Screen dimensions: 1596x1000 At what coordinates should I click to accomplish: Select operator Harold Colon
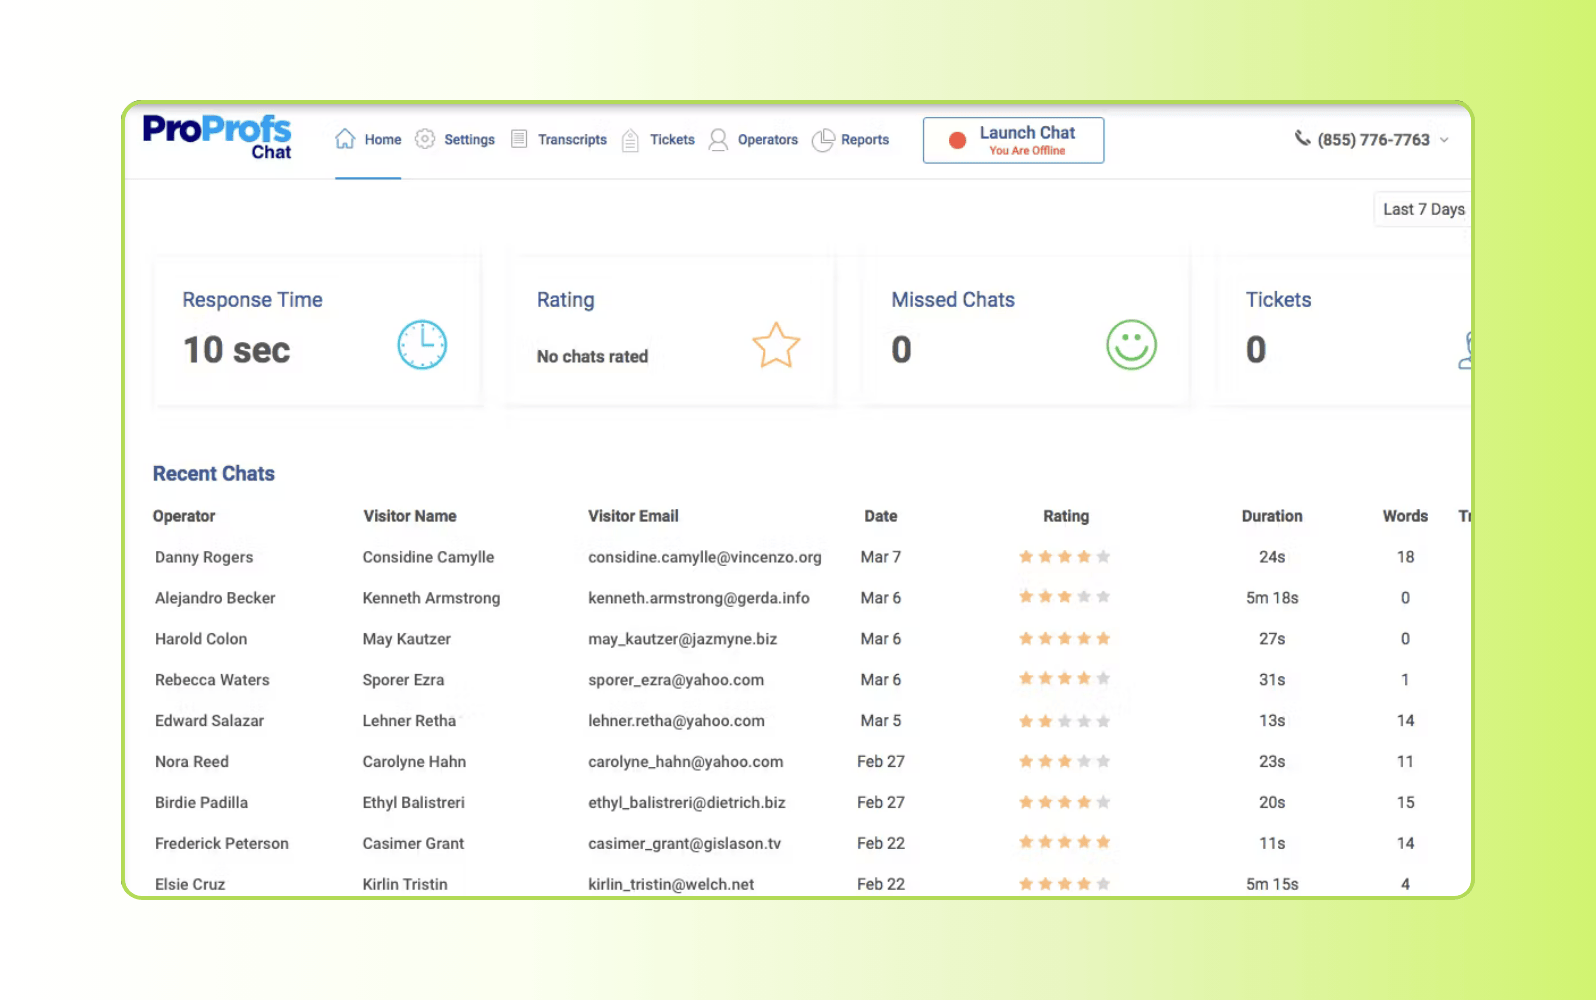click(x=201, y=639)
